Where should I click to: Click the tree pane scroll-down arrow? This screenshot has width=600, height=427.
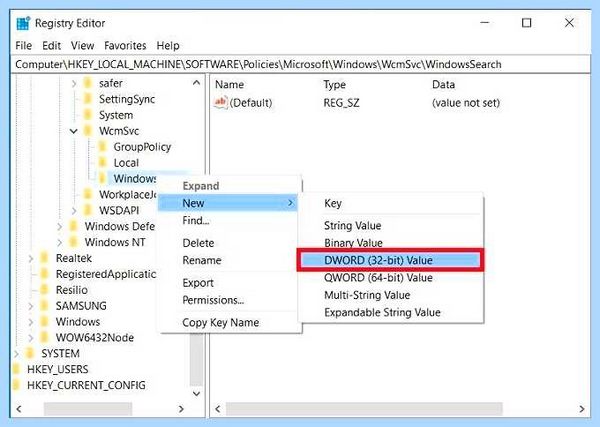(x=196, y=394)
